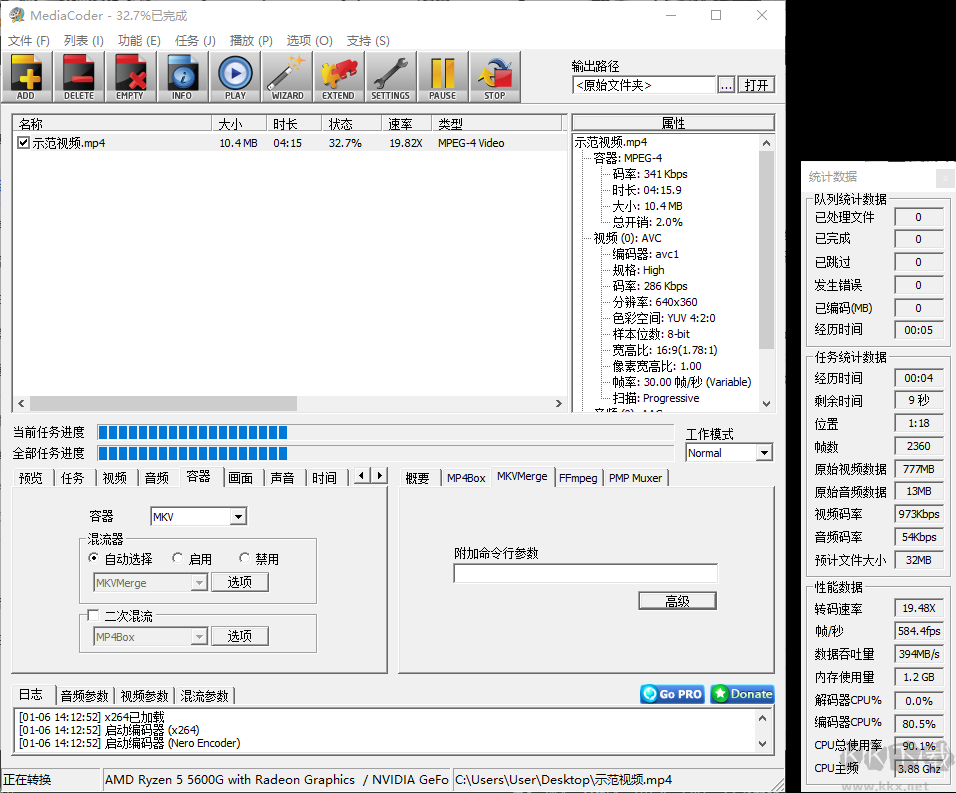Click the Go PRO button

point(672,693)
